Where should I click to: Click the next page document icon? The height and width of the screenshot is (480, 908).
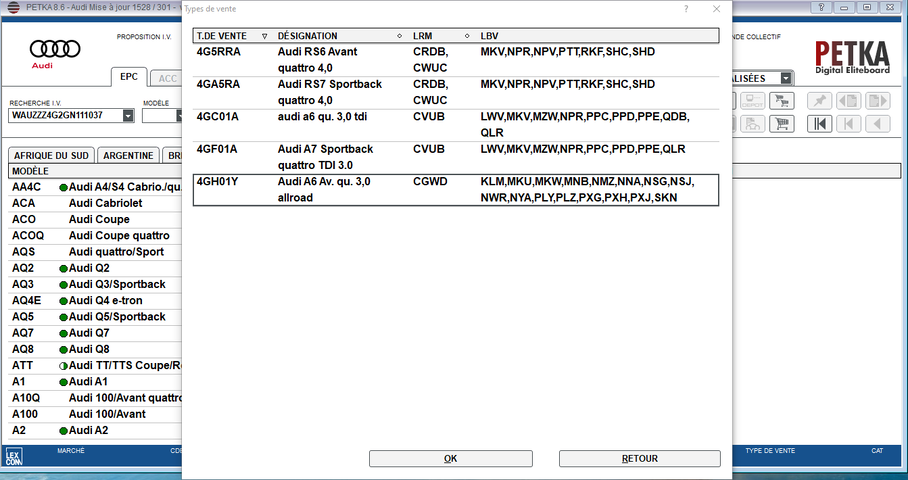point(877,101)
